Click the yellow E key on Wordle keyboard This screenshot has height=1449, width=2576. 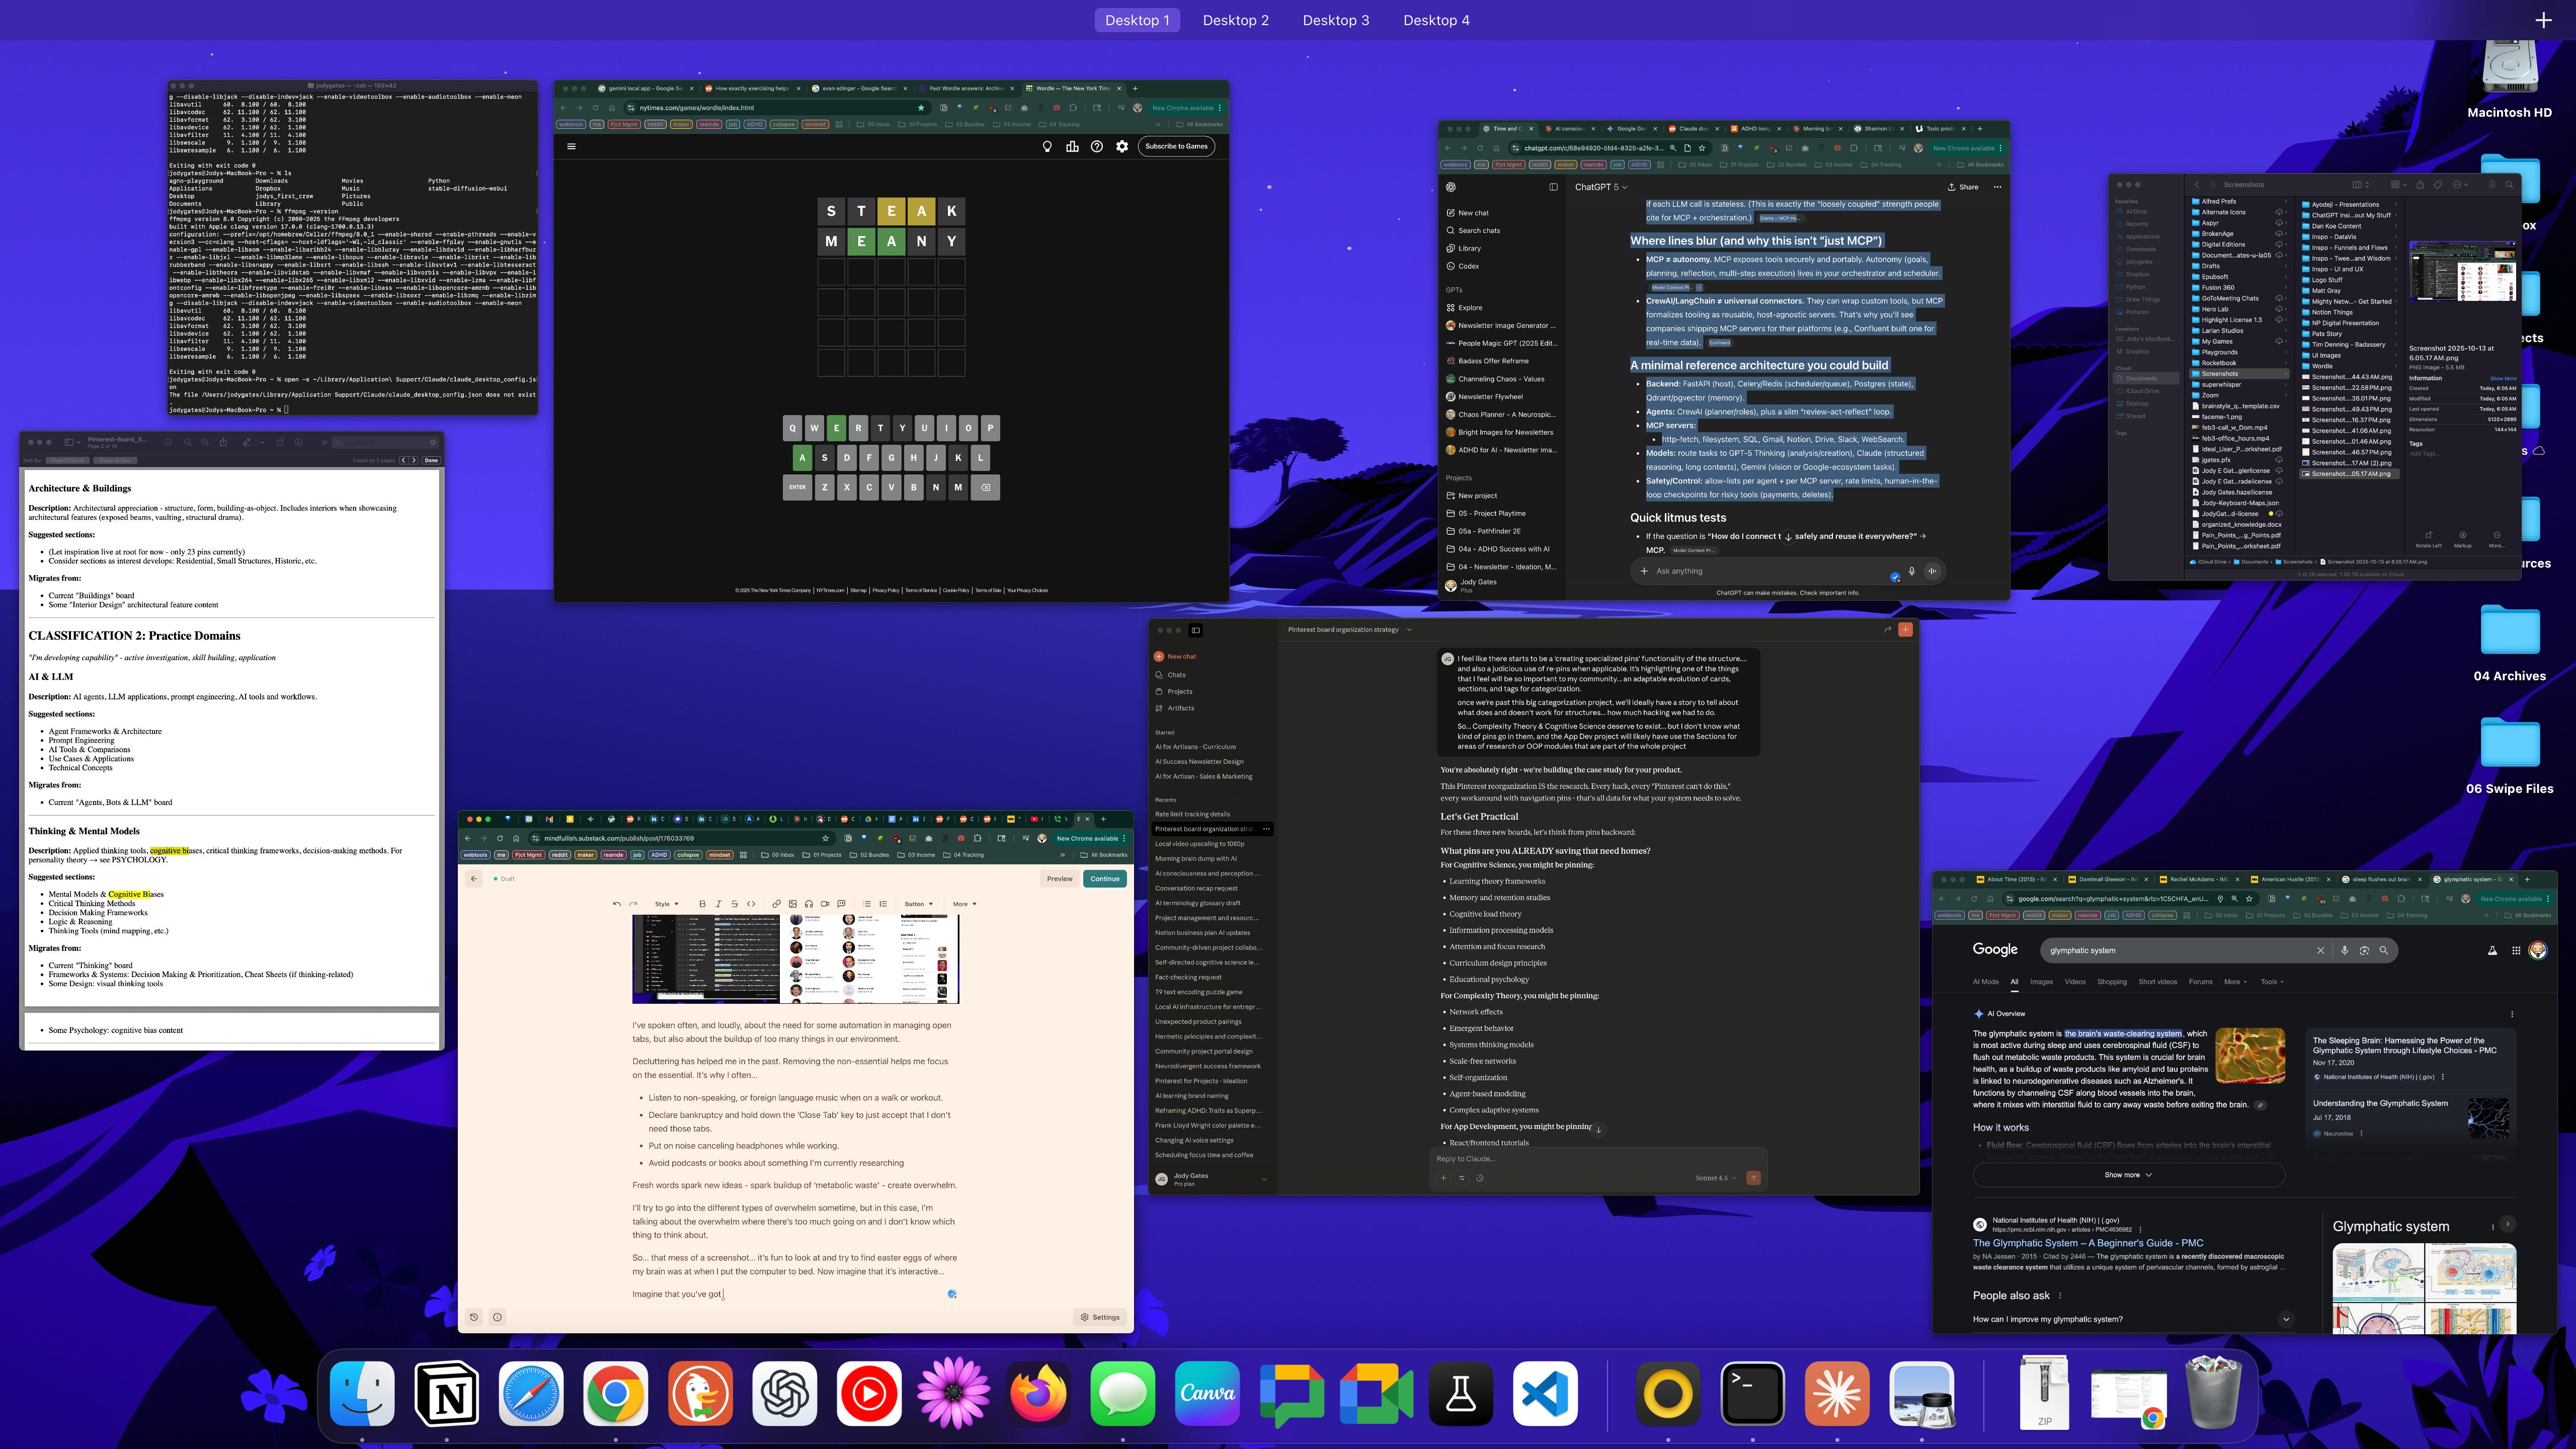pos(836,428)
